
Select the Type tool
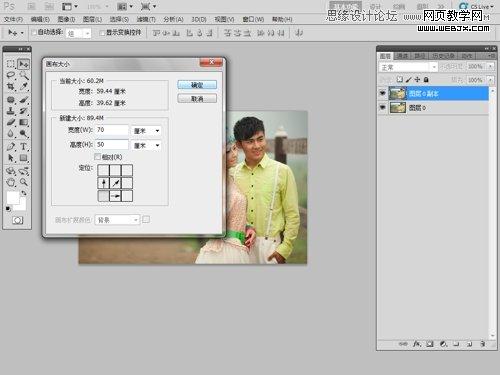tap(23, 146)
